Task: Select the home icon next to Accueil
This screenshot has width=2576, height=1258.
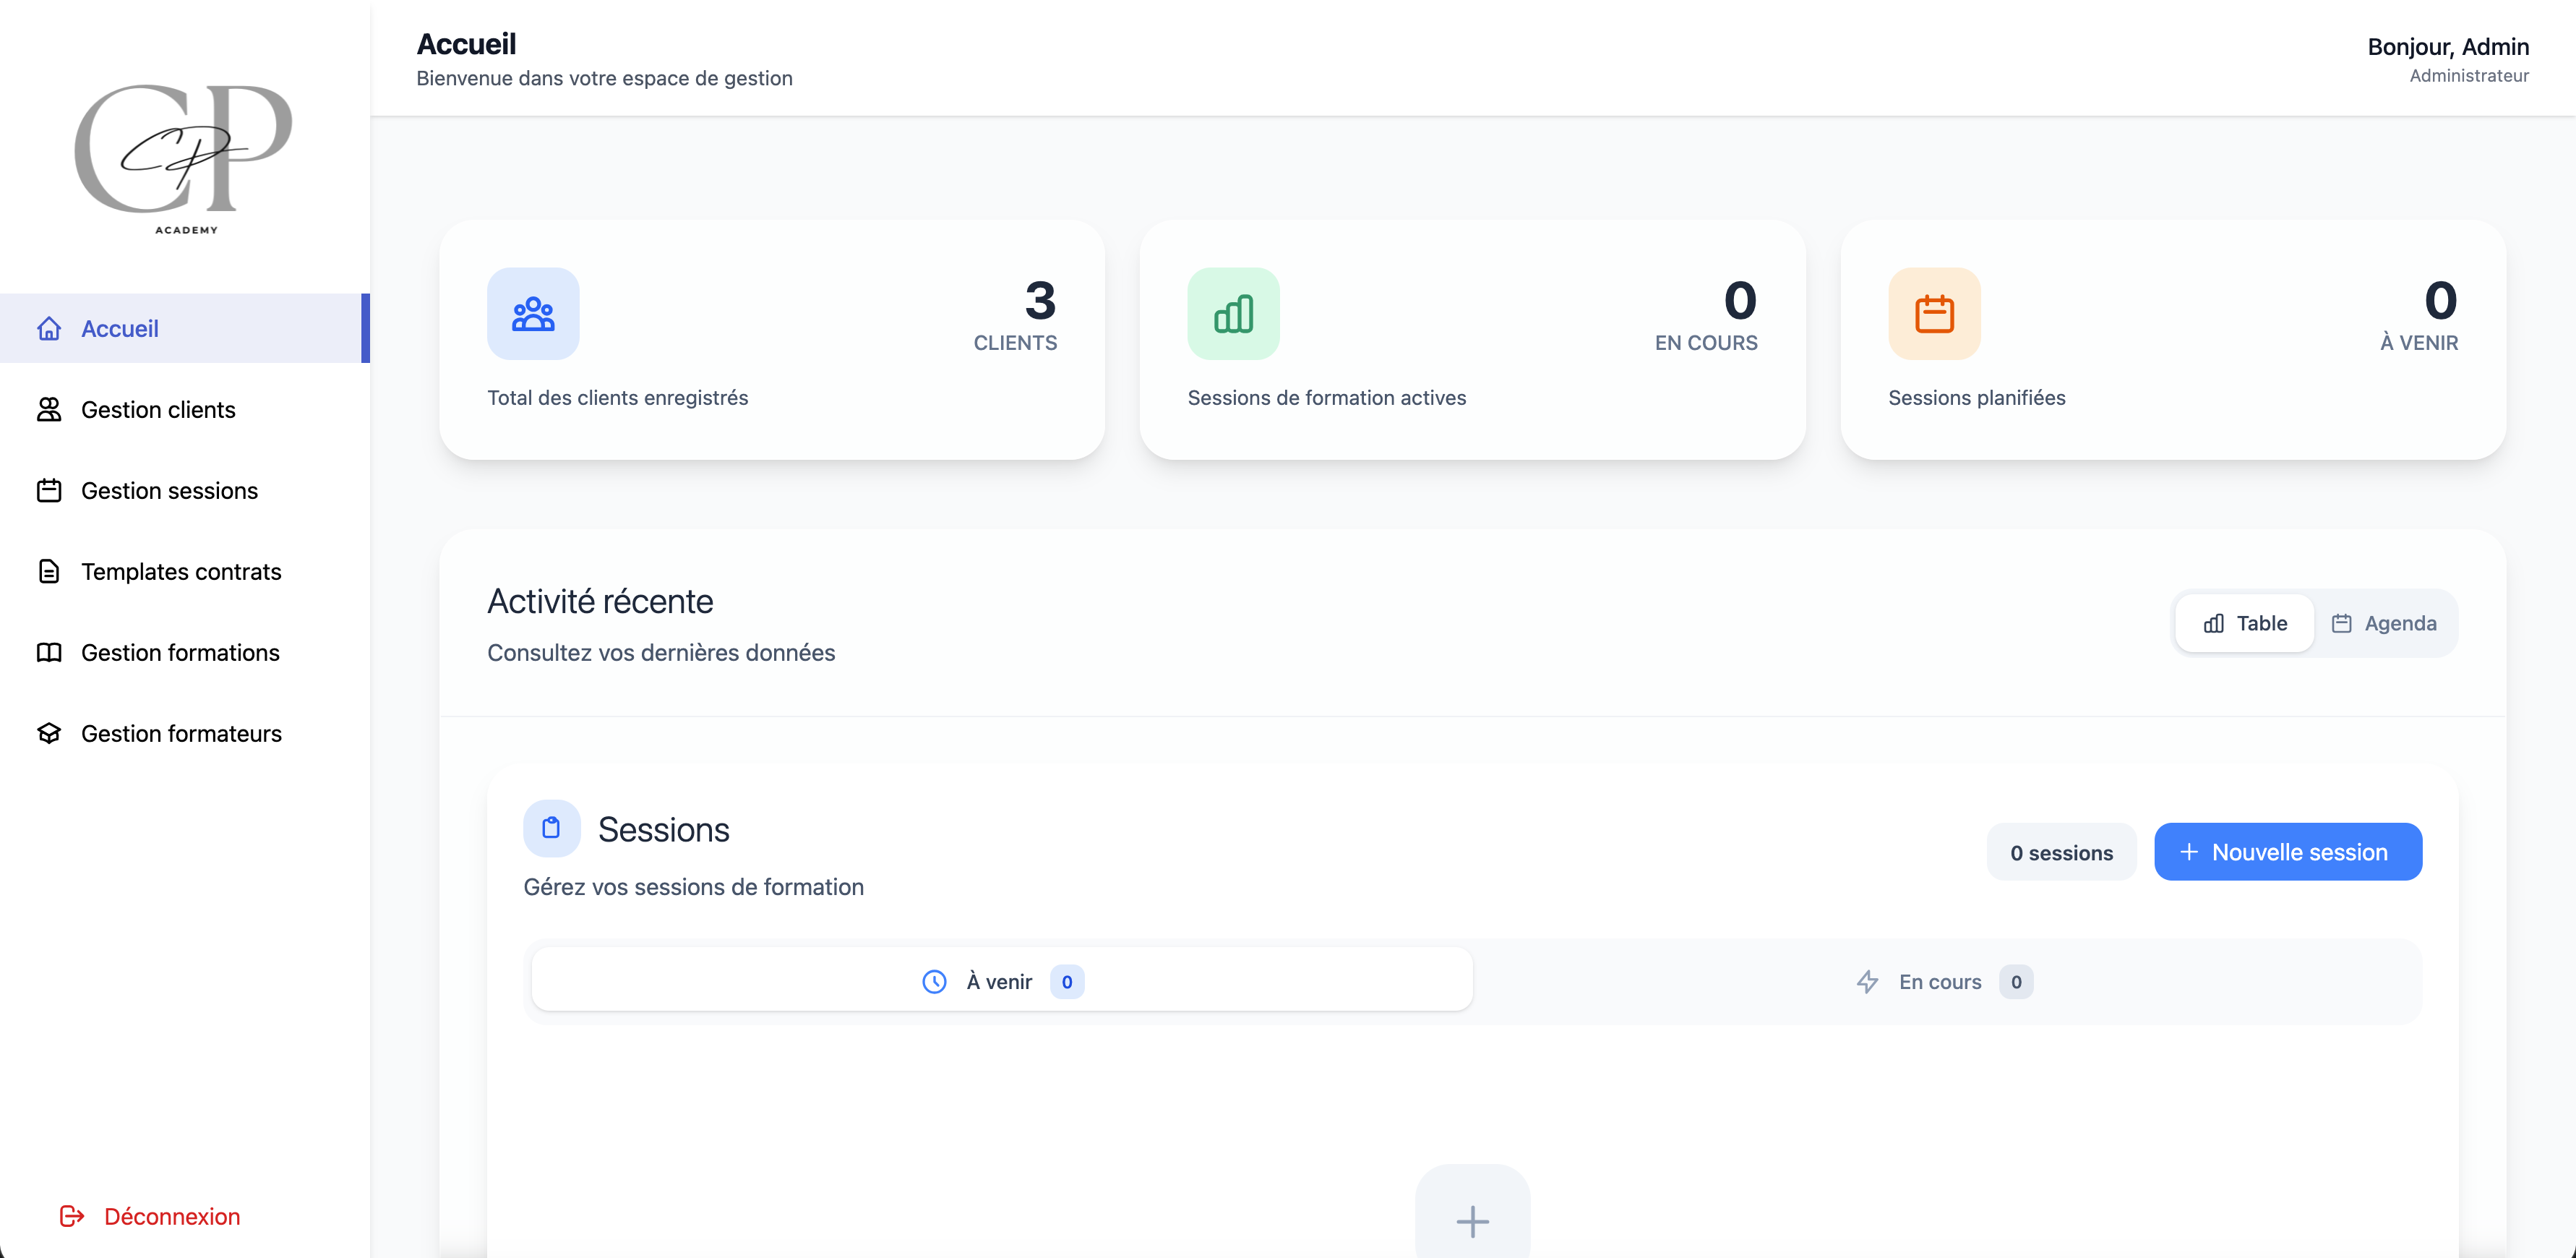Action: (x=49, y=328)
